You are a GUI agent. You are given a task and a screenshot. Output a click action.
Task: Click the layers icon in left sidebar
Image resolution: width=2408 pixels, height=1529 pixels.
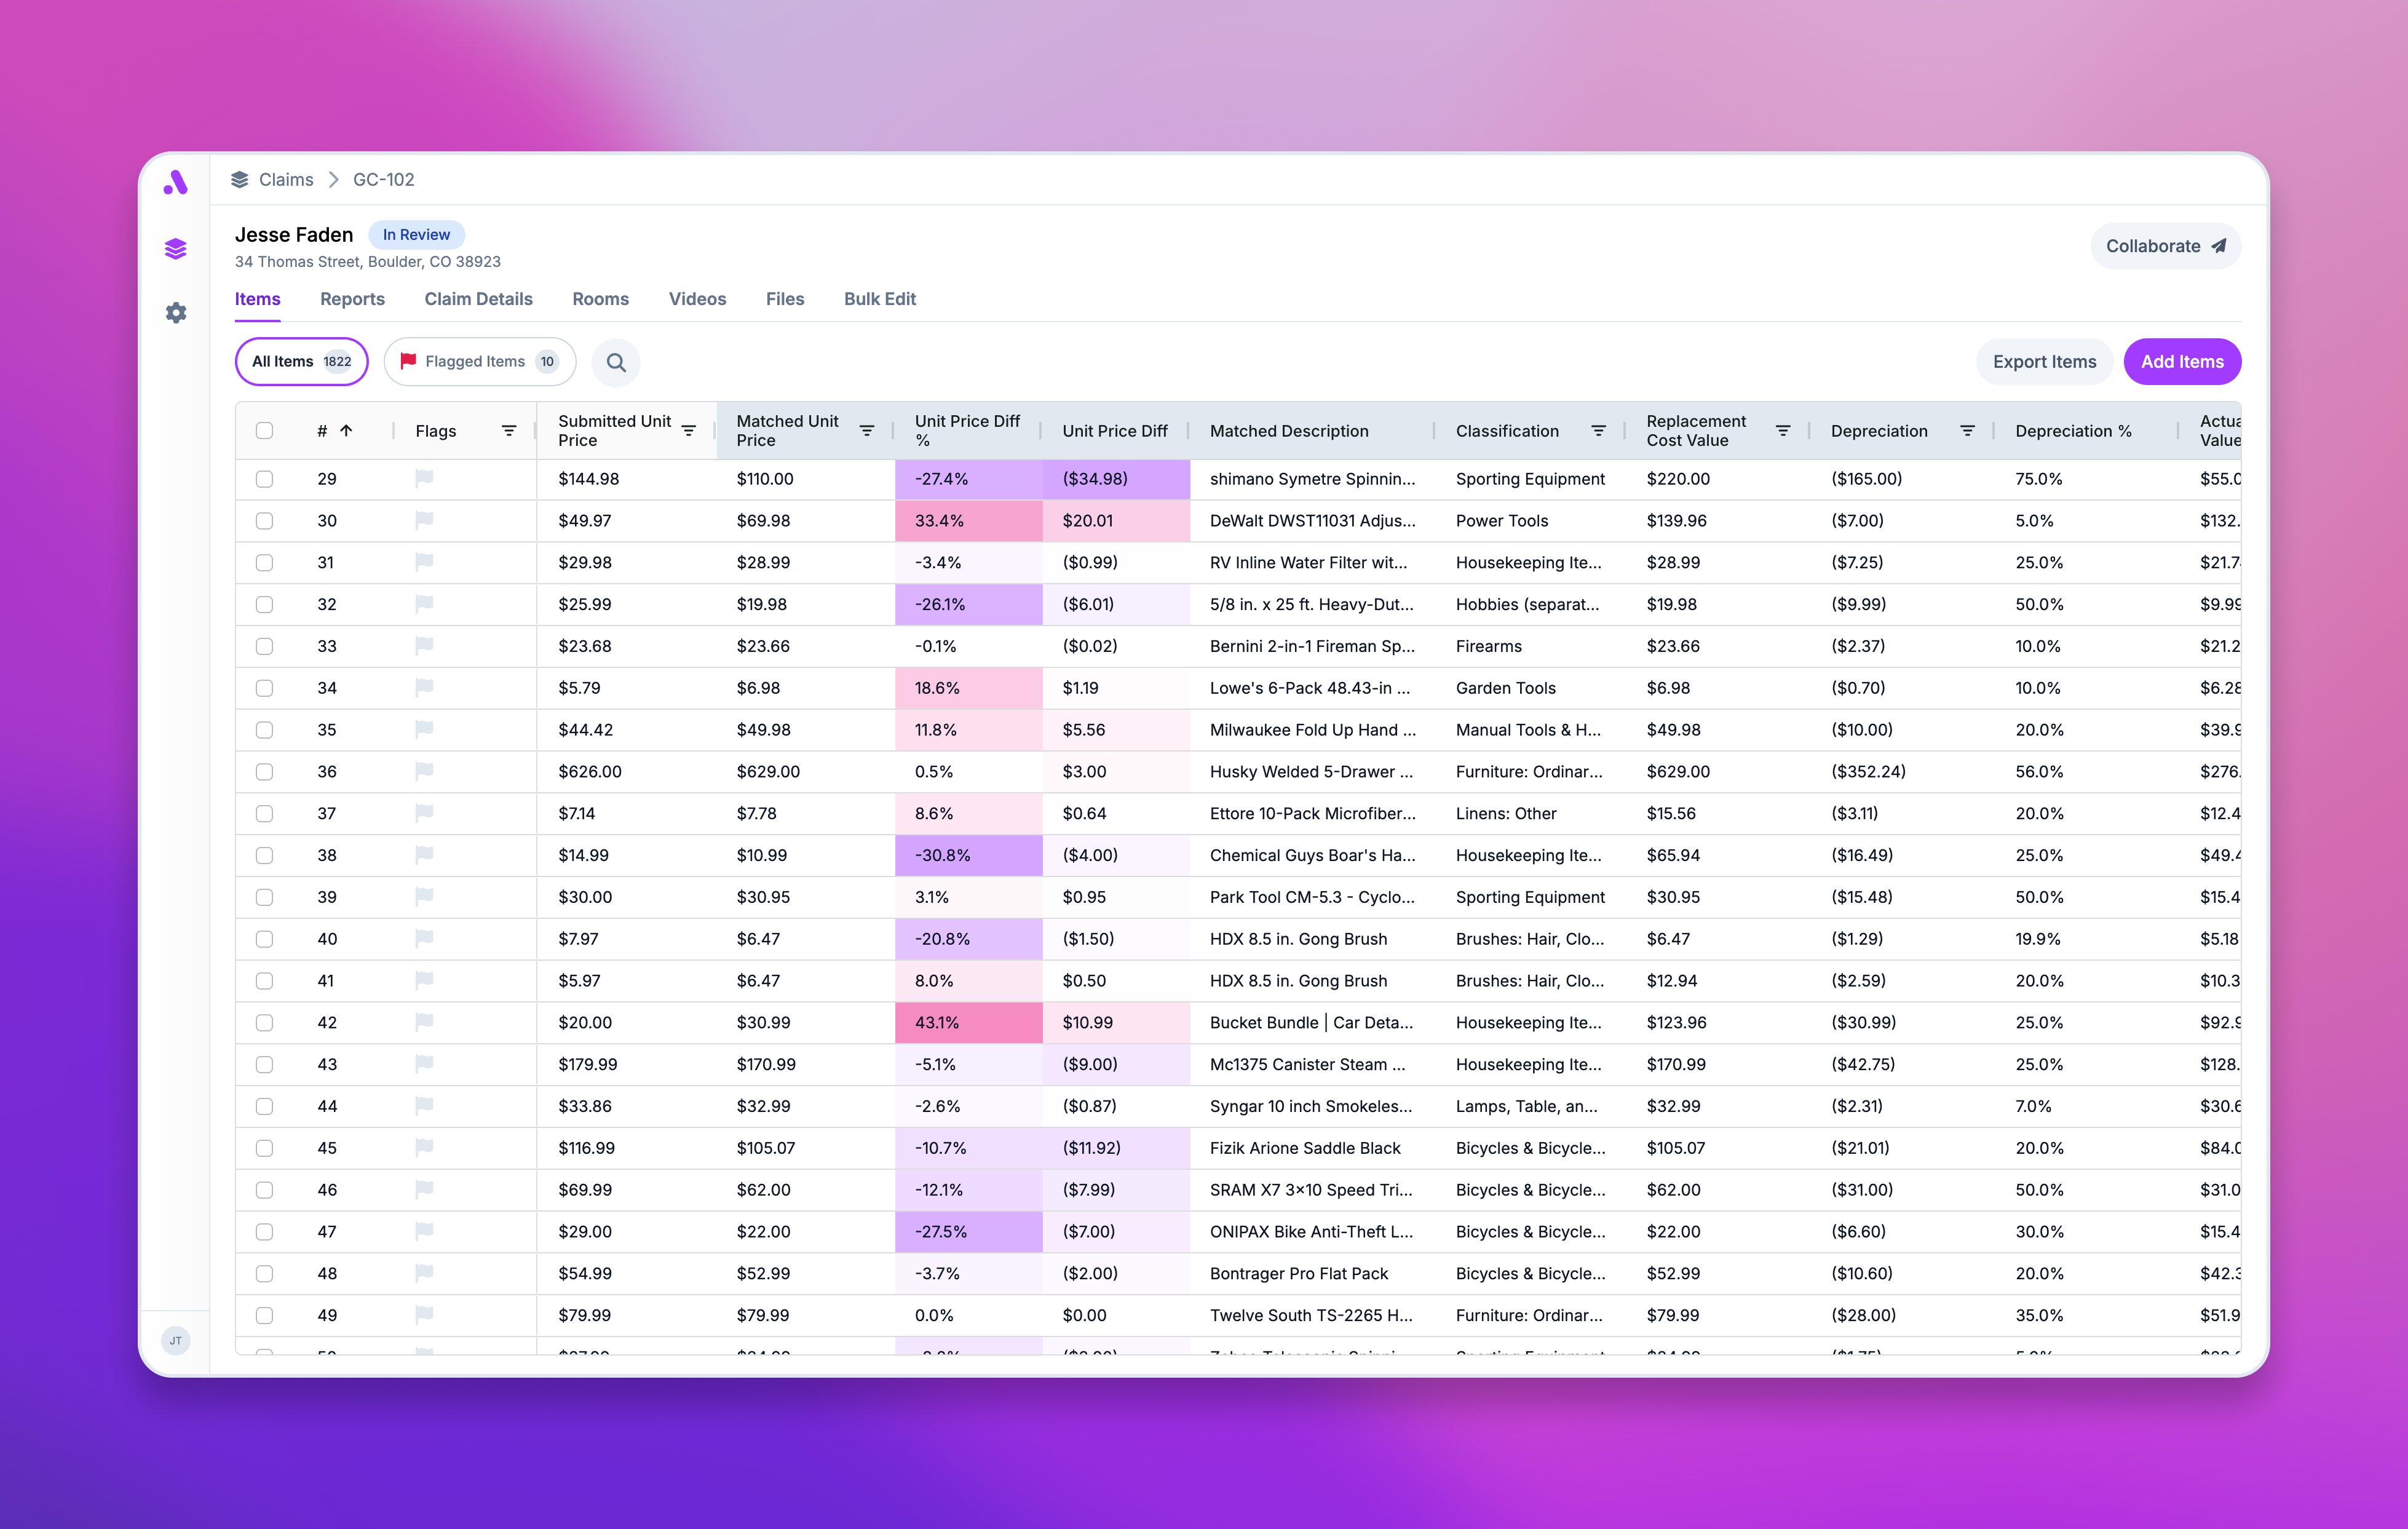[x=176, y=249]
